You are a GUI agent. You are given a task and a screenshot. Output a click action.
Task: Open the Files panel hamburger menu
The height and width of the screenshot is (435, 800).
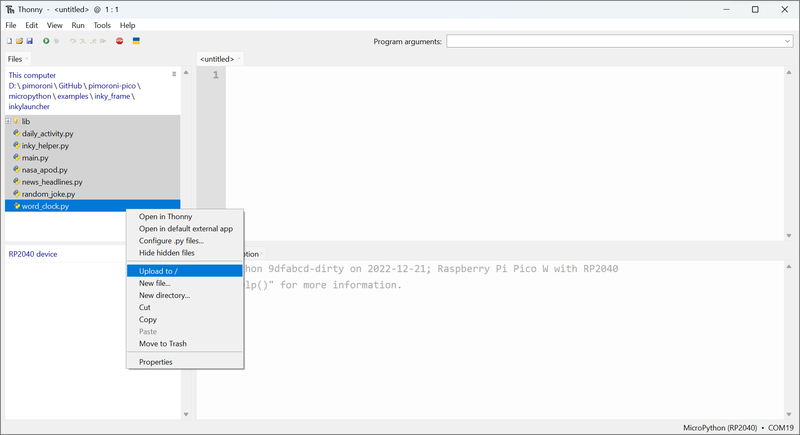(174, 74)
